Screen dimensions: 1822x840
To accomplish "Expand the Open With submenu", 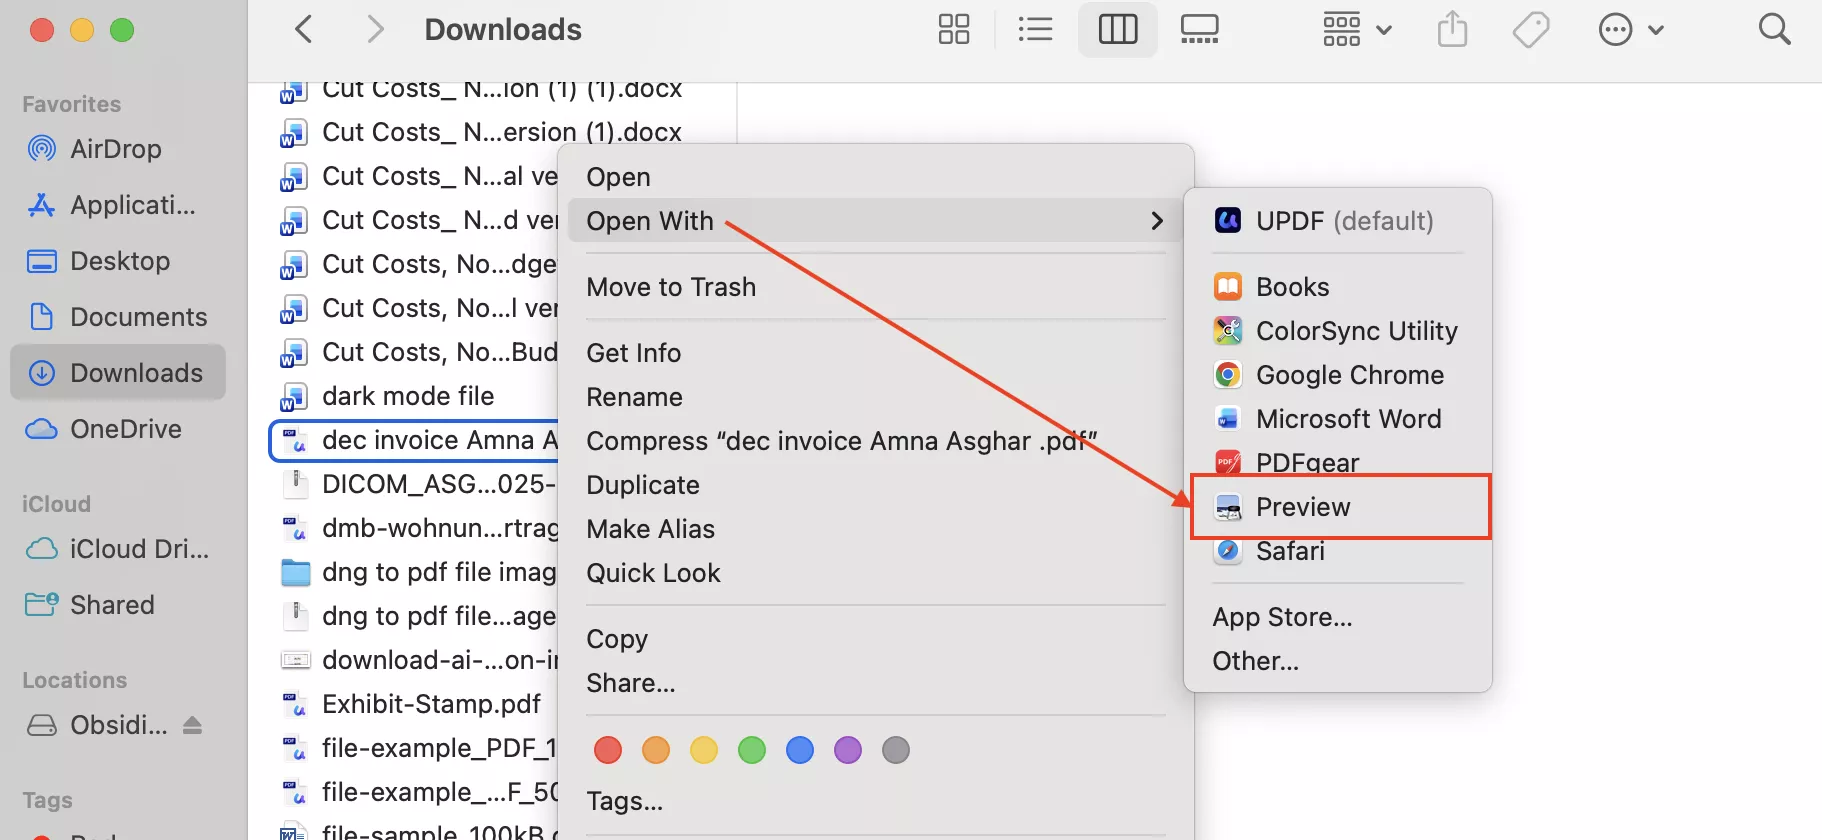I will tap(875, 221).
